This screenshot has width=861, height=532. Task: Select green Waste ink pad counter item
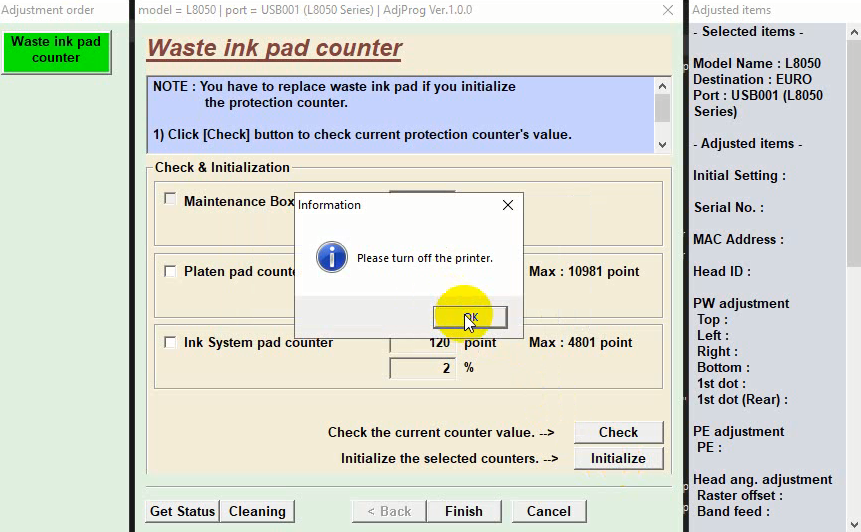click(x=56, y=50)
